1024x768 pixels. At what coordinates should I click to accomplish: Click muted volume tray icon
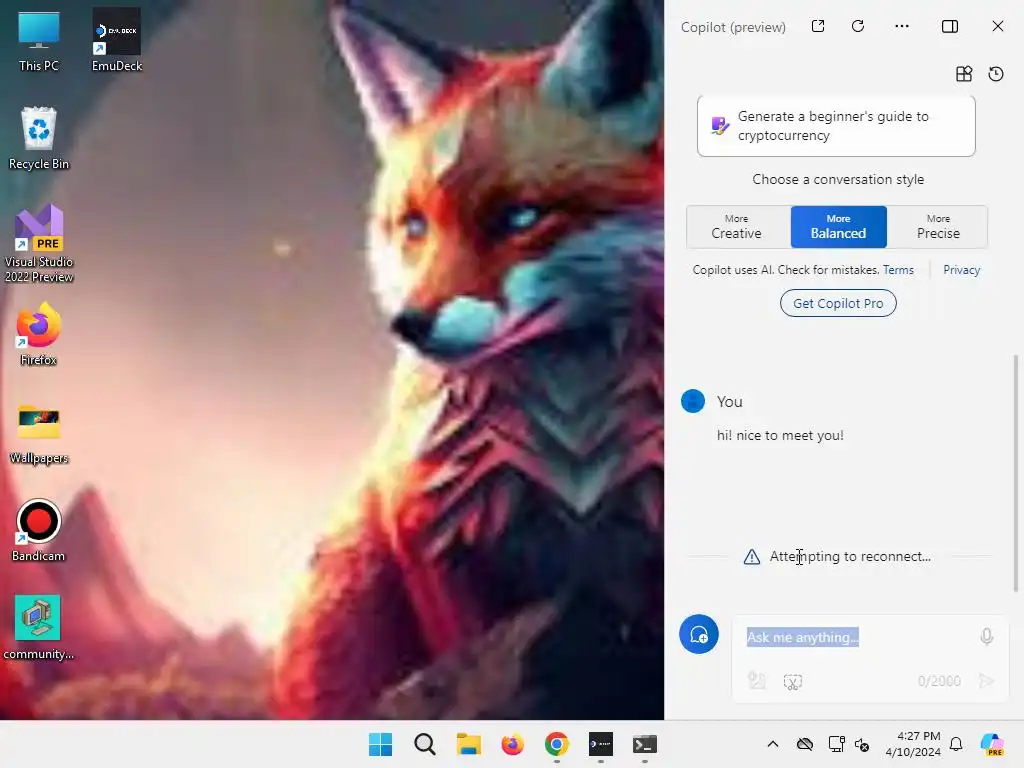pos(862,744)
